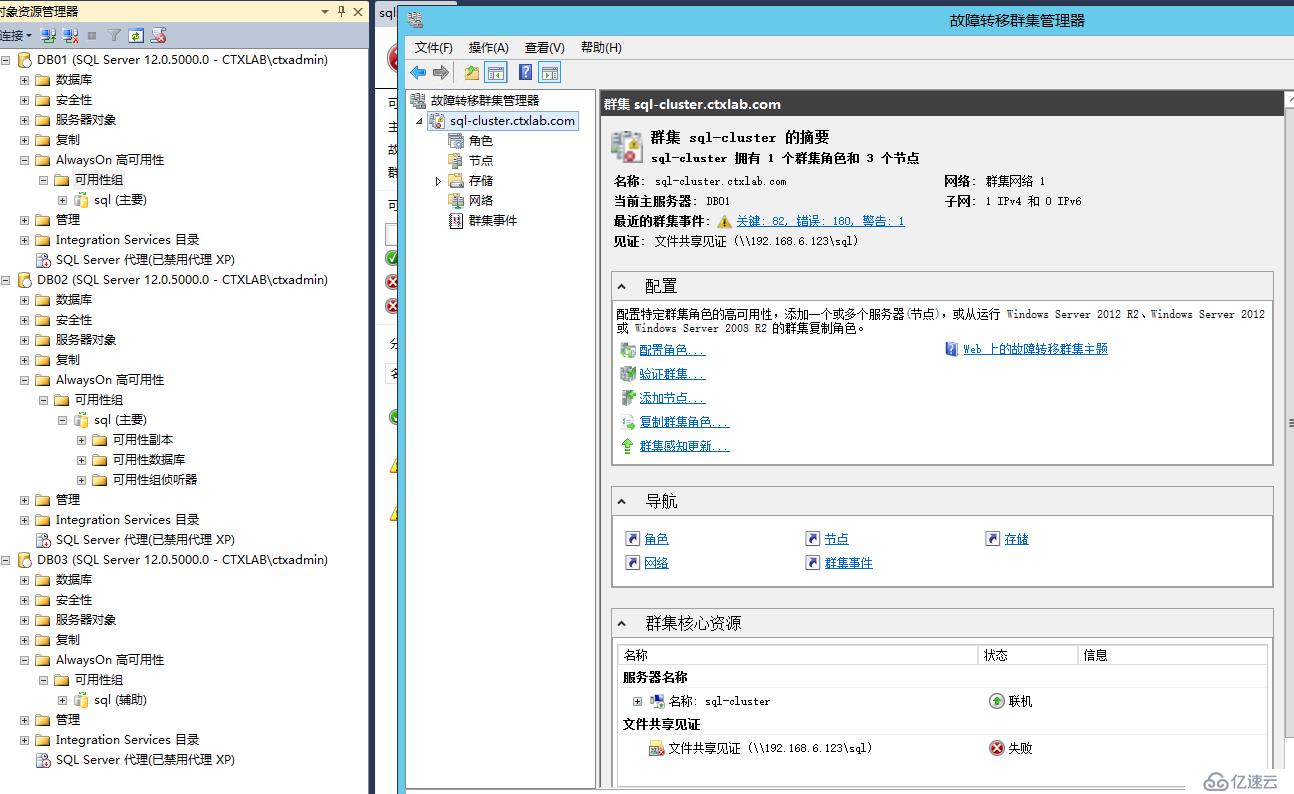
Task: Select 故障转移群集管理器 root tree node
Action: pyautogui.click(x=485, y=100)
